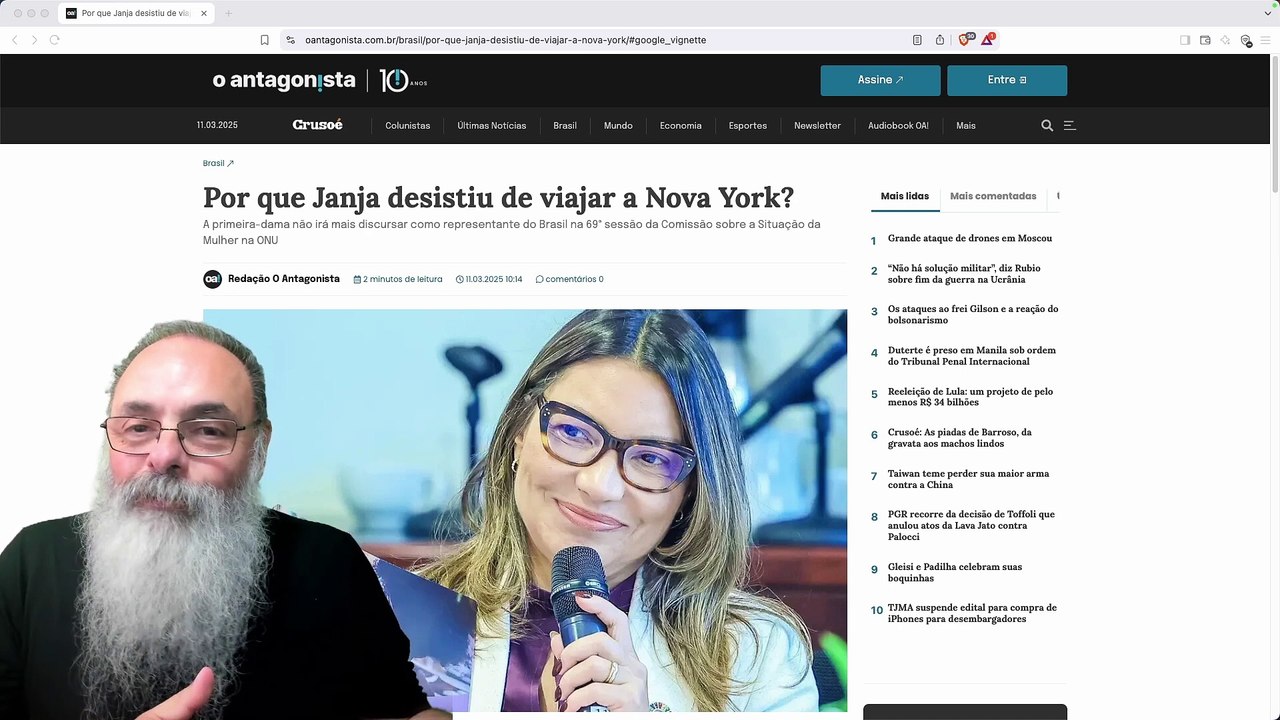Close the Por que Janja tab

pos(204,13)
